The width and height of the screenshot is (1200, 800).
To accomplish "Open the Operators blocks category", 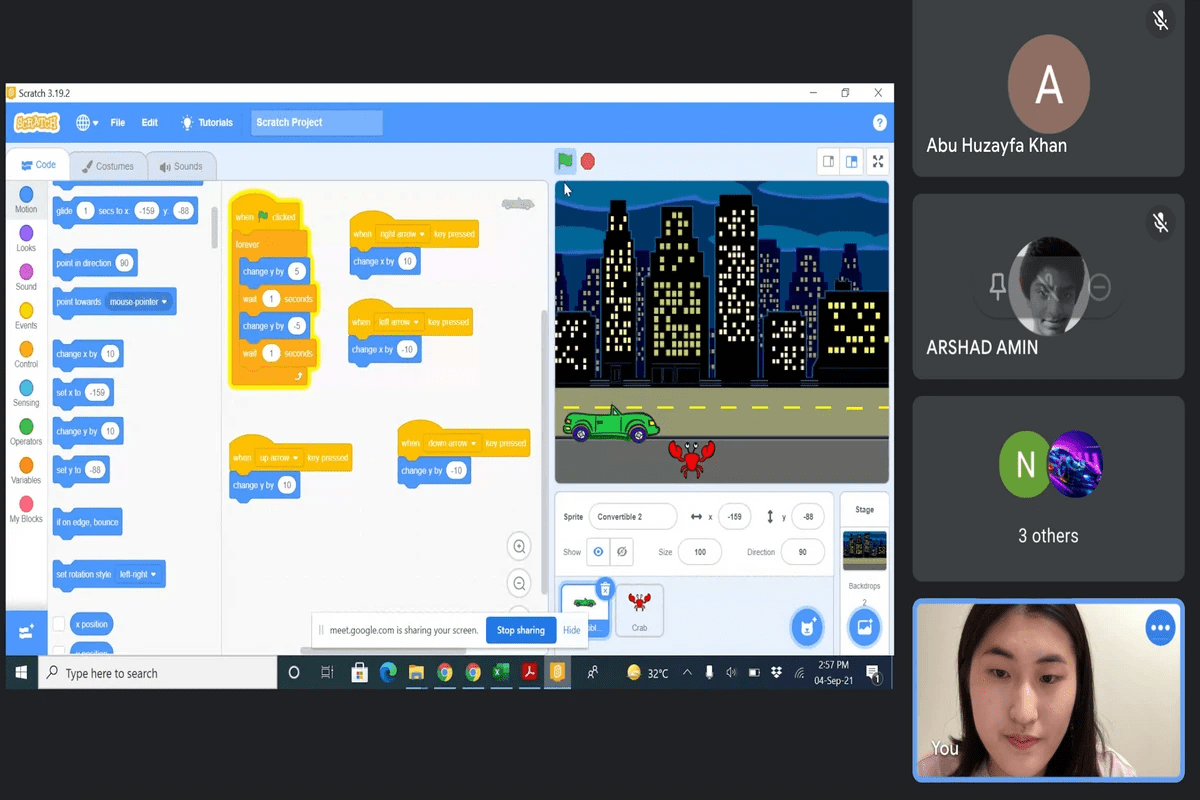I will 26,432.
